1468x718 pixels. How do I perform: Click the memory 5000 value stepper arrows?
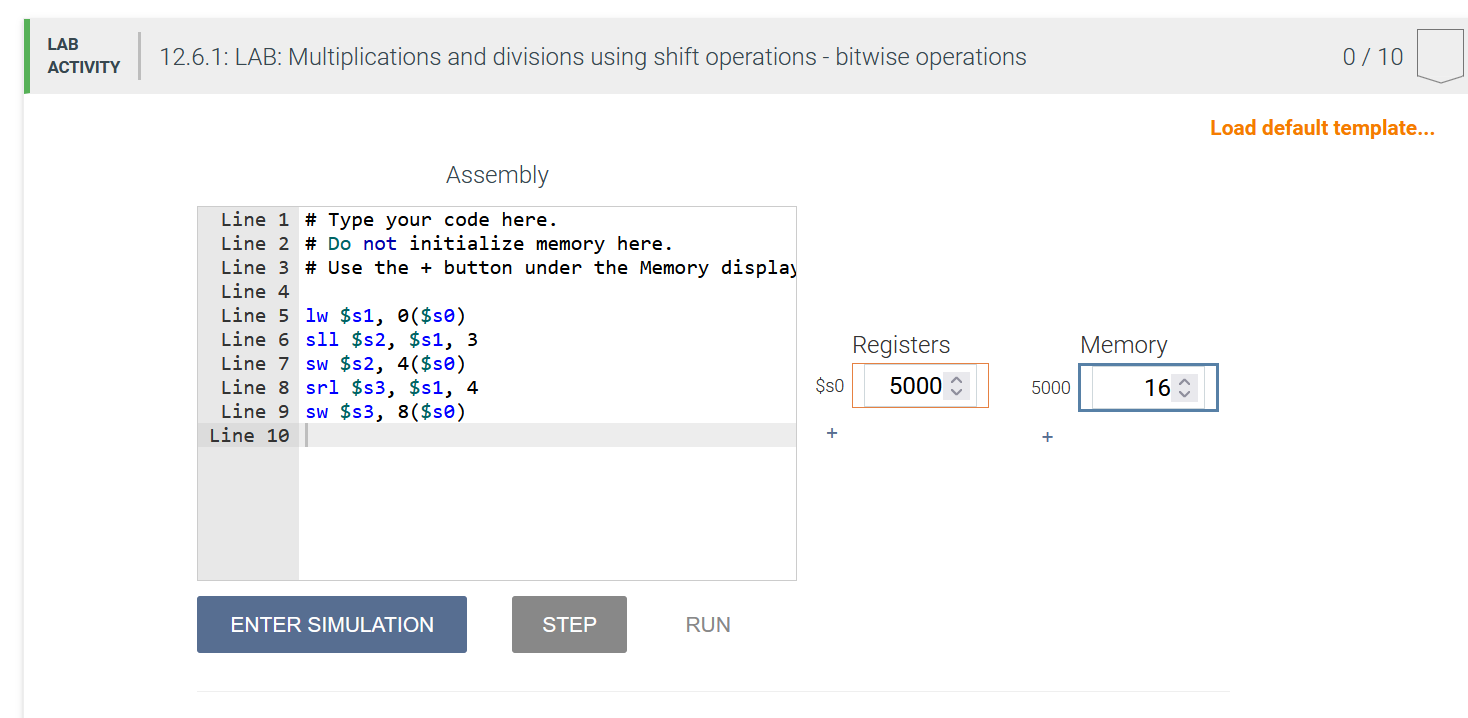pos(1185,388)
